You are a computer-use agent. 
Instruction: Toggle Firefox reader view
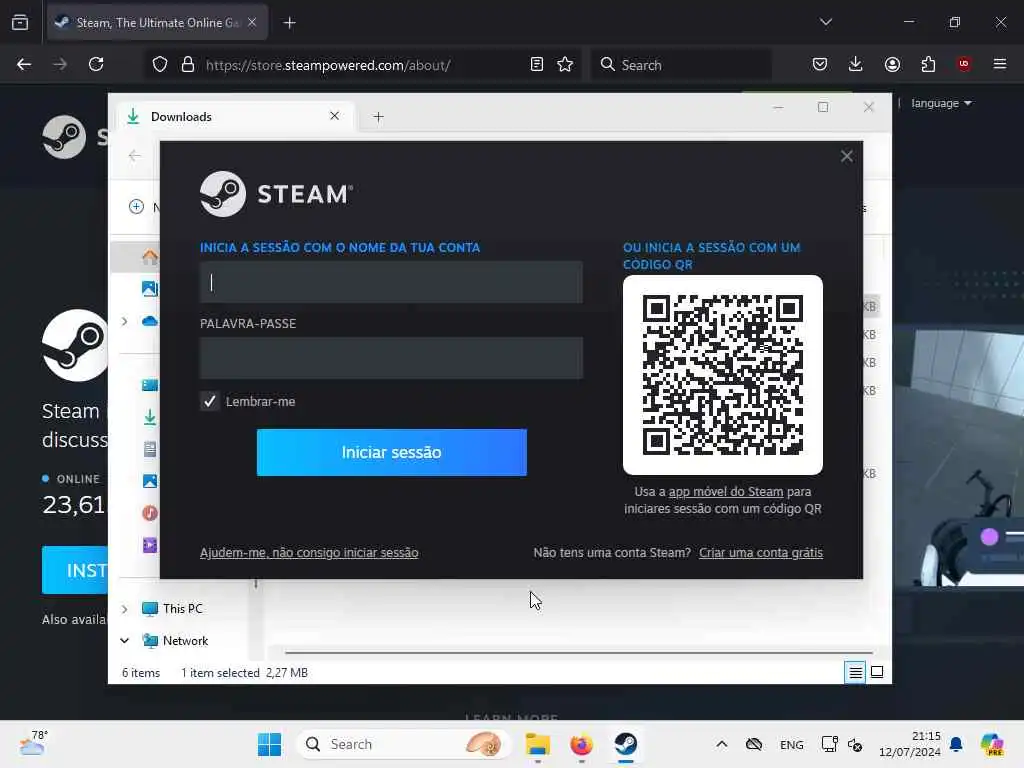(x=537, y=64)
